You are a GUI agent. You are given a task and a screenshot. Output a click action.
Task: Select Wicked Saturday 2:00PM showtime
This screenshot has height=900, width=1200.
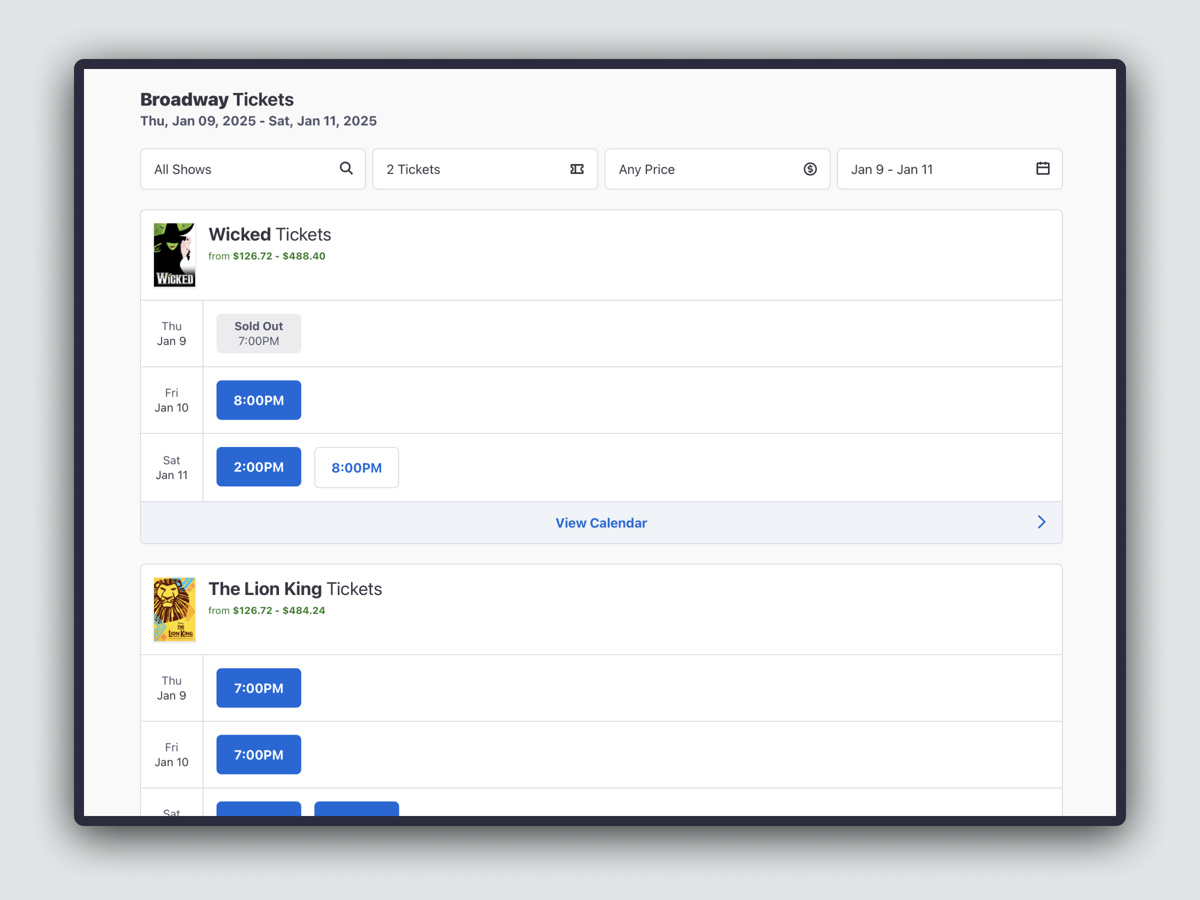(259, 467)
